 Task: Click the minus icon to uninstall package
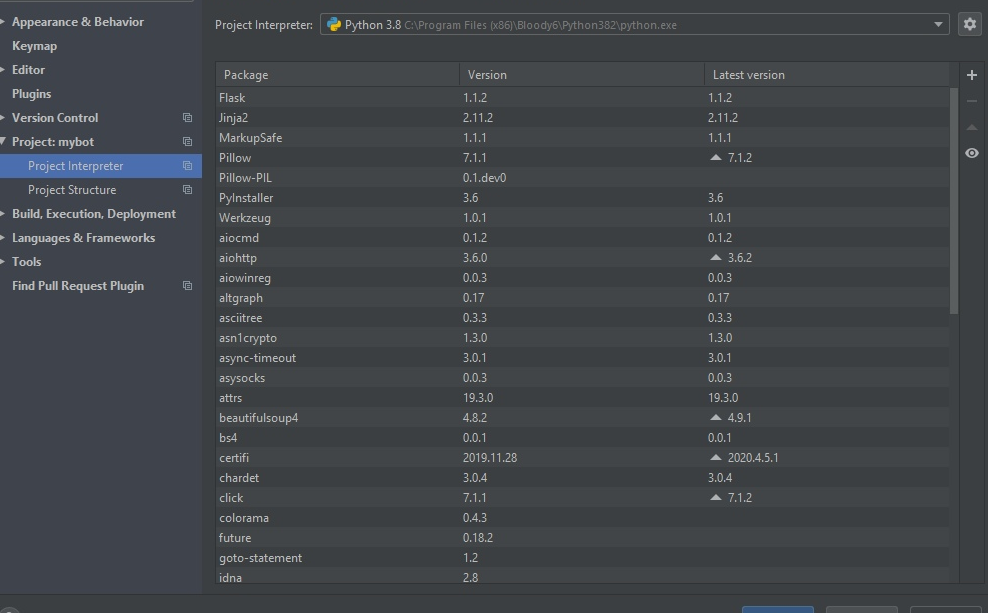pos(971,101)
